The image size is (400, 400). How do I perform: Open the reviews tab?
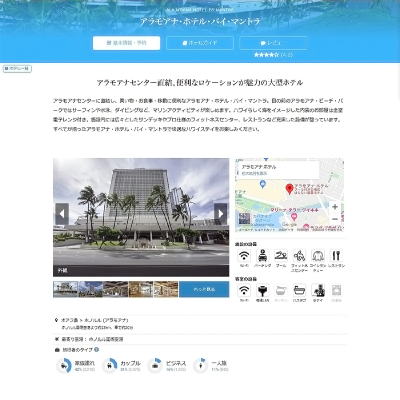[x=273, y=43]
